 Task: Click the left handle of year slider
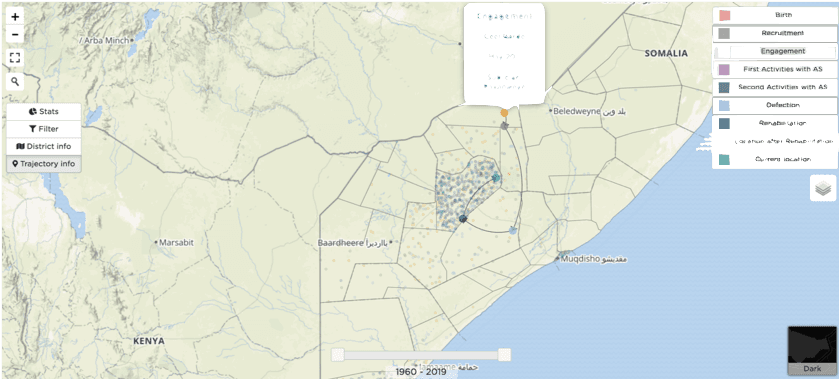(x=337, y=354)
